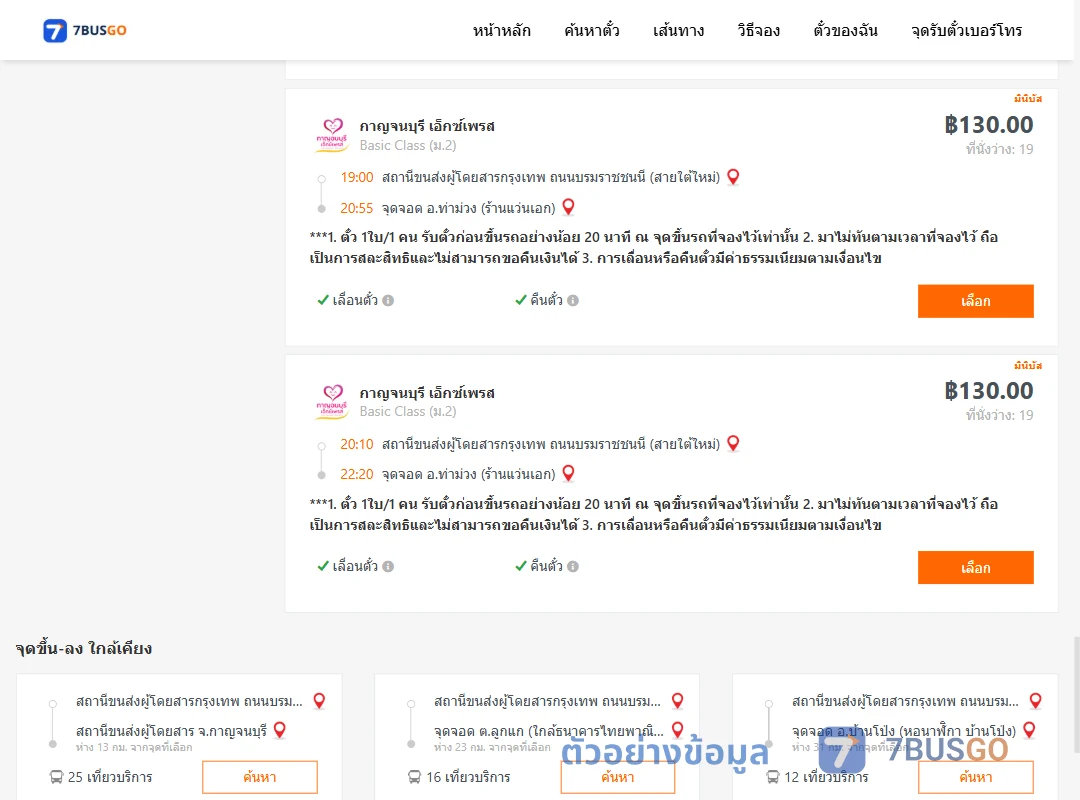Click the 7BUSGO logo in header
Image resolution: width=1080 pixels, height=800 pixels.
(85, 30)
